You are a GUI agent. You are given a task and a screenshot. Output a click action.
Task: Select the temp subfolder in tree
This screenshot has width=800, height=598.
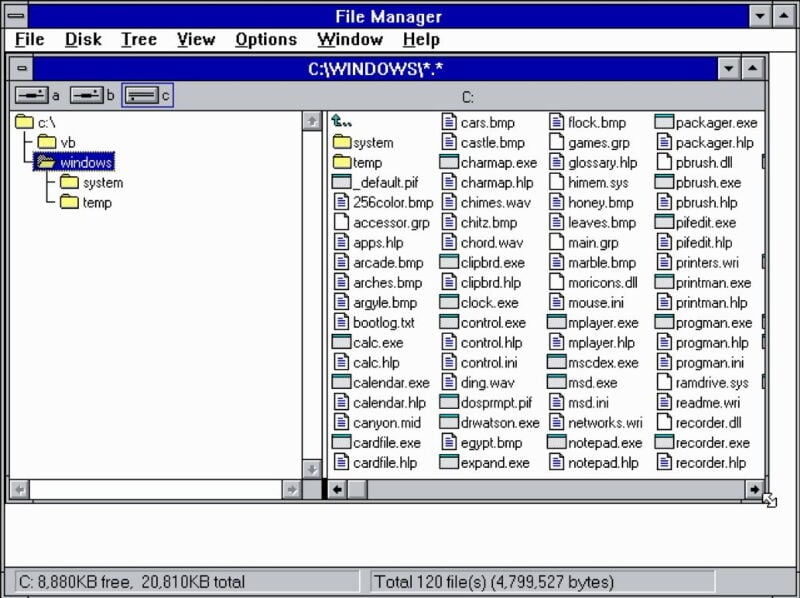69,202
